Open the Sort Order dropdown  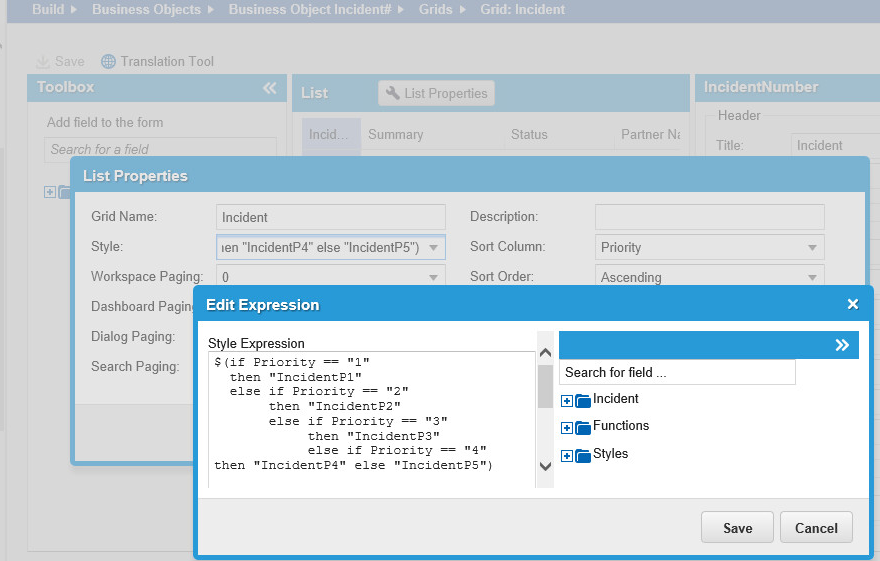(812, 278)
